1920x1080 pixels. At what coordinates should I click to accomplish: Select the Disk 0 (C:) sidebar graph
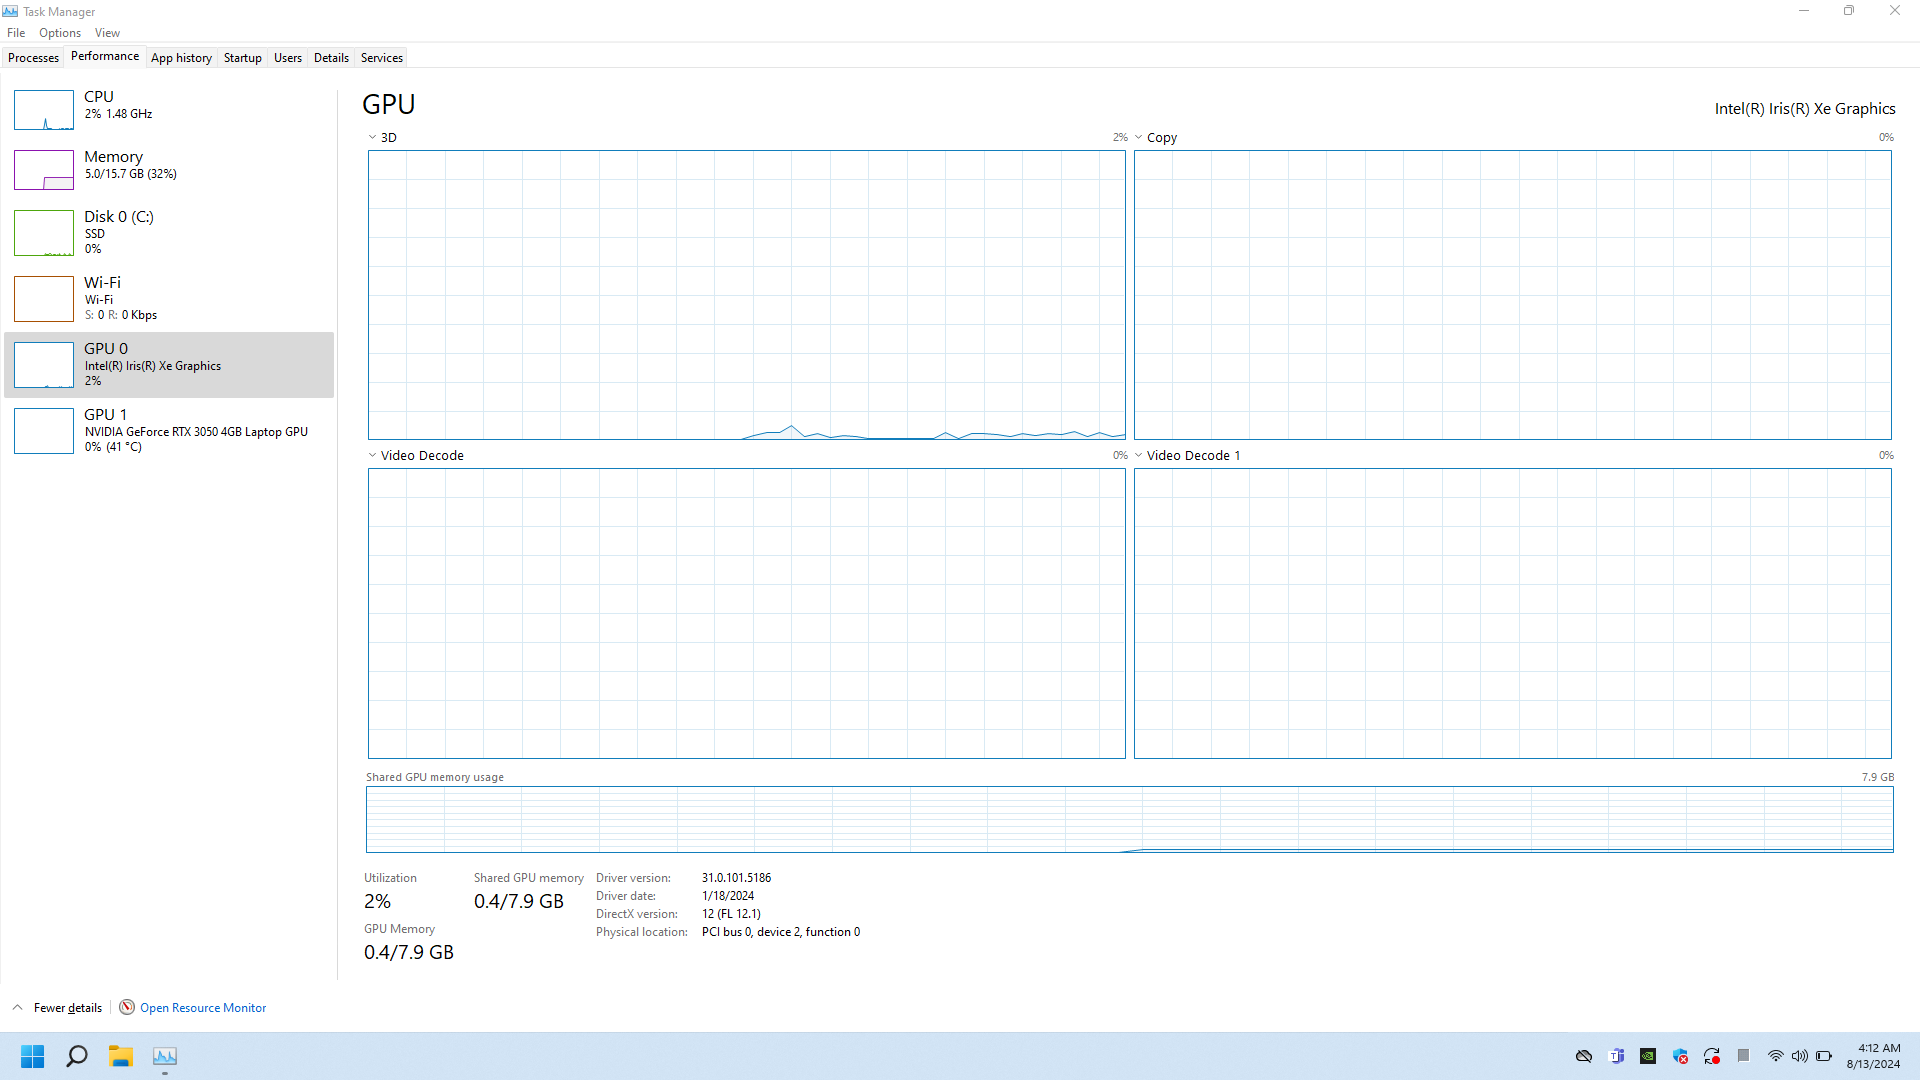44,233
